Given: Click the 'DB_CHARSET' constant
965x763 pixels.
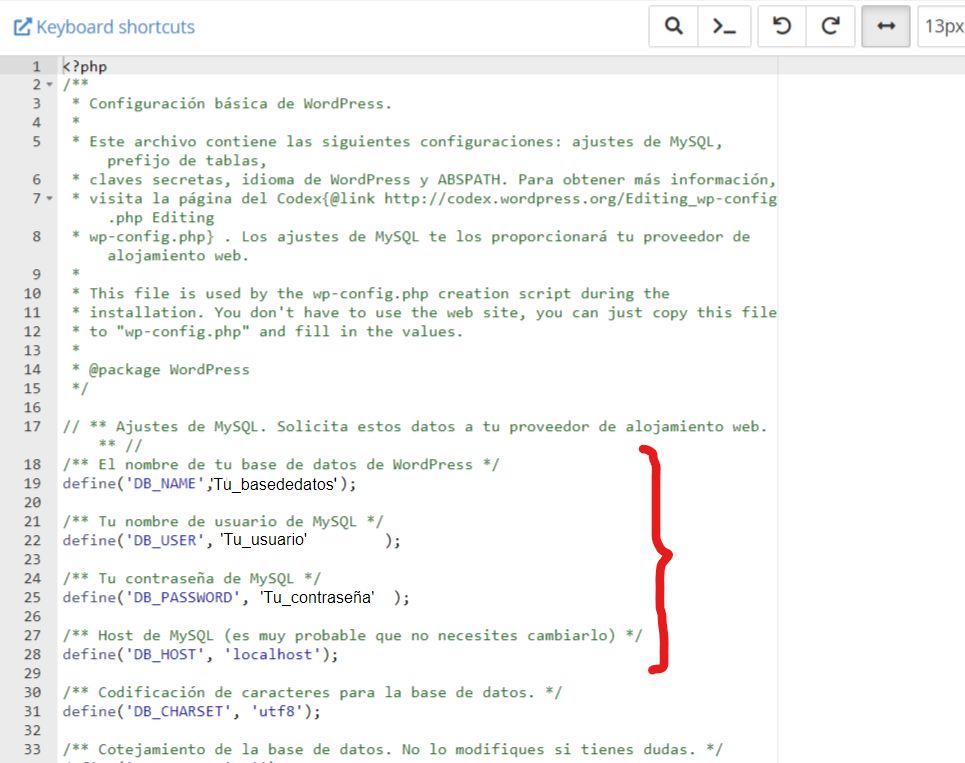Looking at the screenshot, I should pos(178,711).
